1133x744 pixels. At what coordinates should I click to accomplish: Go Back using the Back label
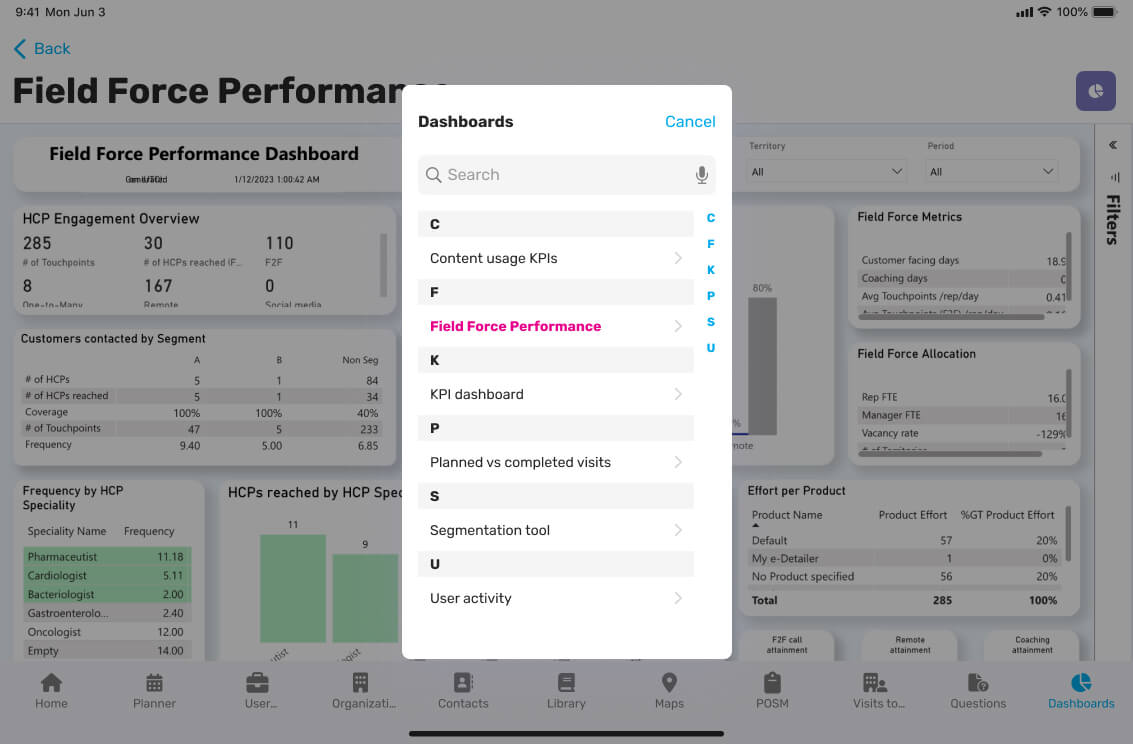[52, 48]
